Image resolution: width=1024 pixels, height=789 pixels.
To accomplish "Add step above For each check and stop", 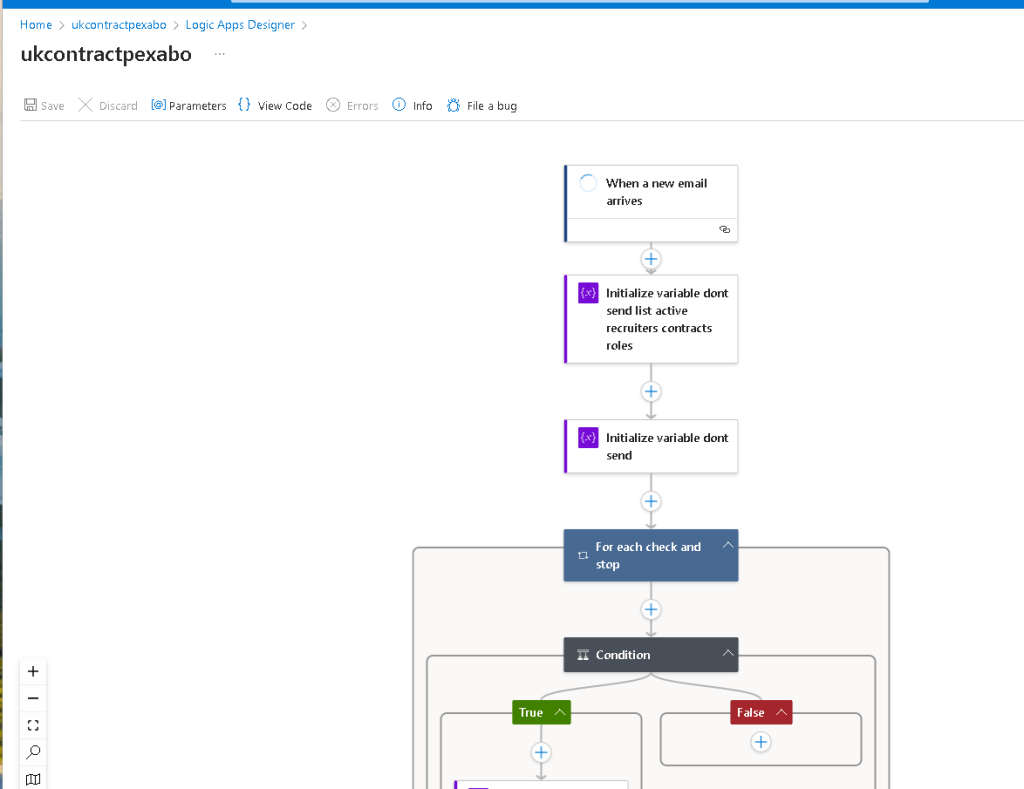I will point(651,501).
